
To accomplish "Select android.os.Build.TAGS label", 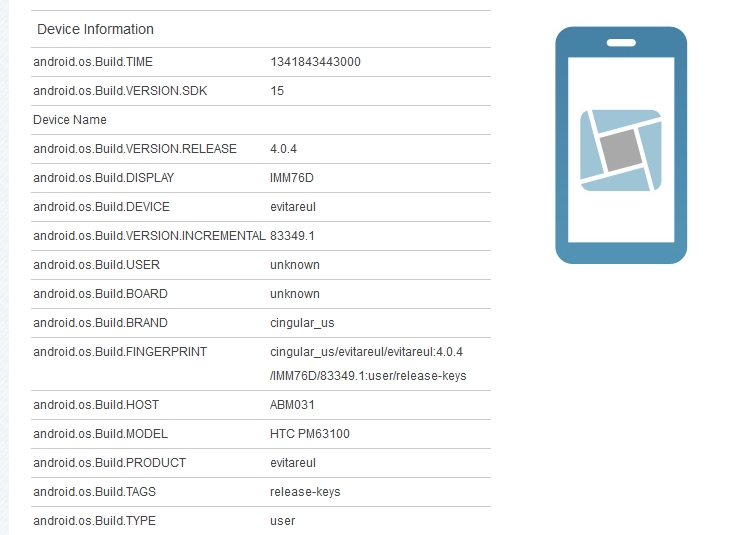I will pos(94,492).
